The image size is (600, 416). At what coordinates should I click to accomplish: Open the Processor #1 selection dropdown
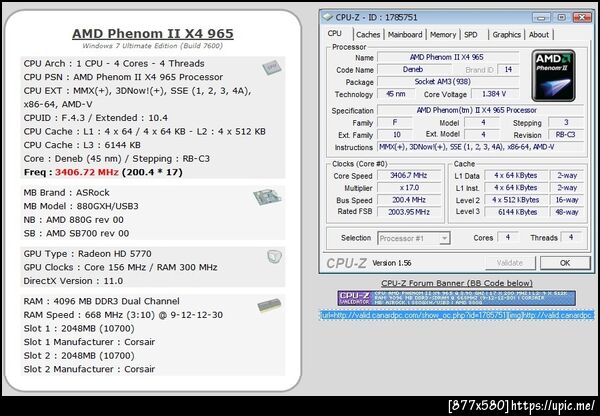pos(414,238)
